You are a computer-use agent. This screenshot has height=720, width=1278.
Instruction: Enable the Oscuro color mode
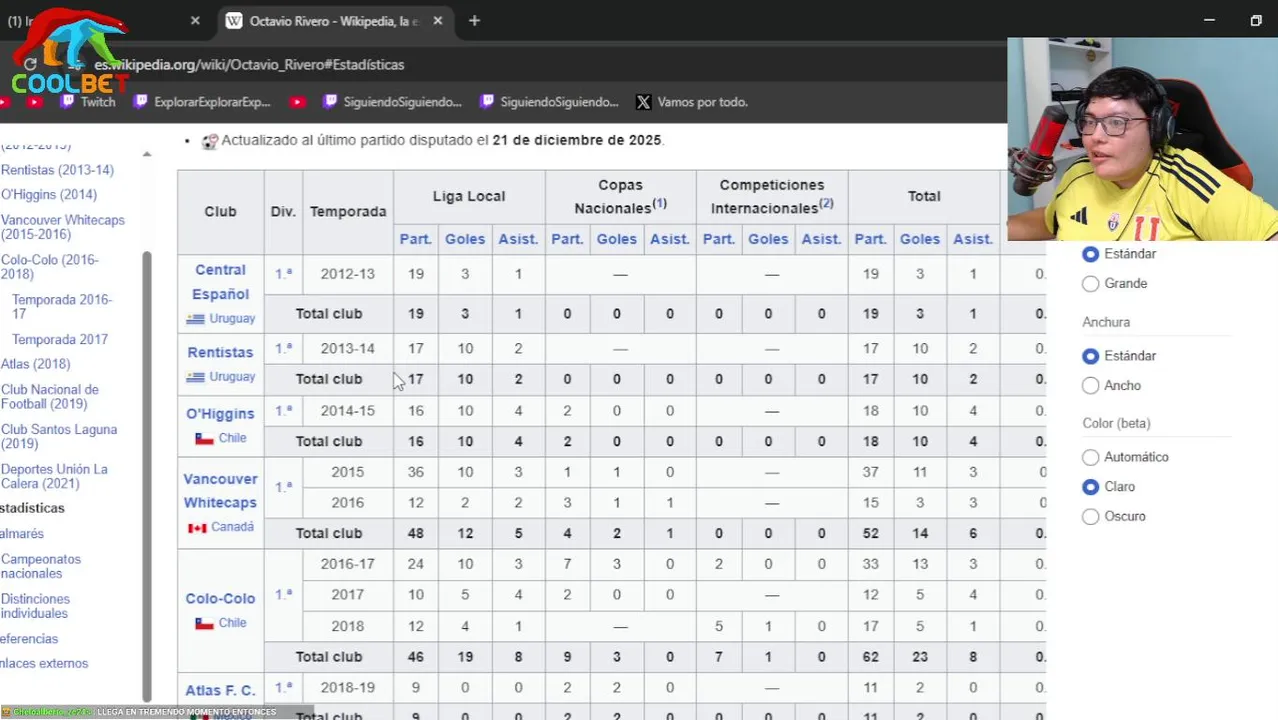point(1091,517)
